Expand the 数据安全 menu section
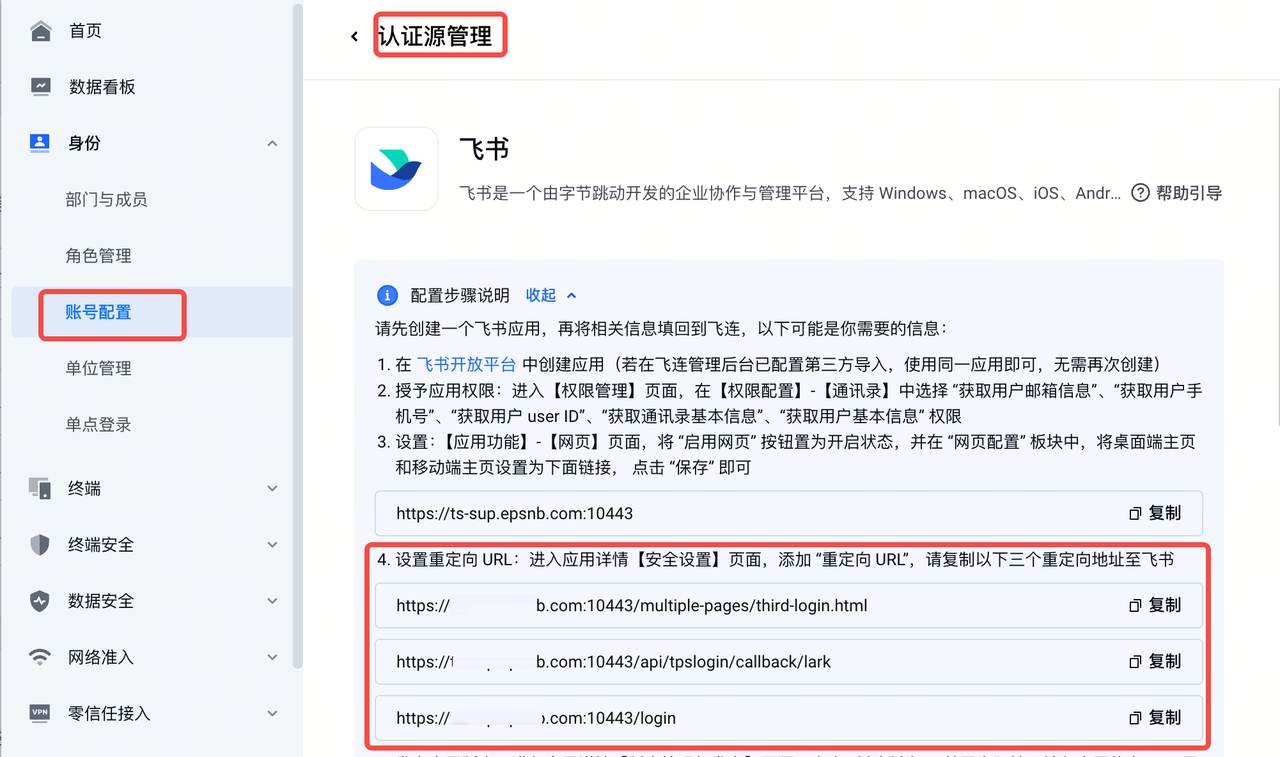The width and height of the screenshot is (1280, 757). (272, 601)
